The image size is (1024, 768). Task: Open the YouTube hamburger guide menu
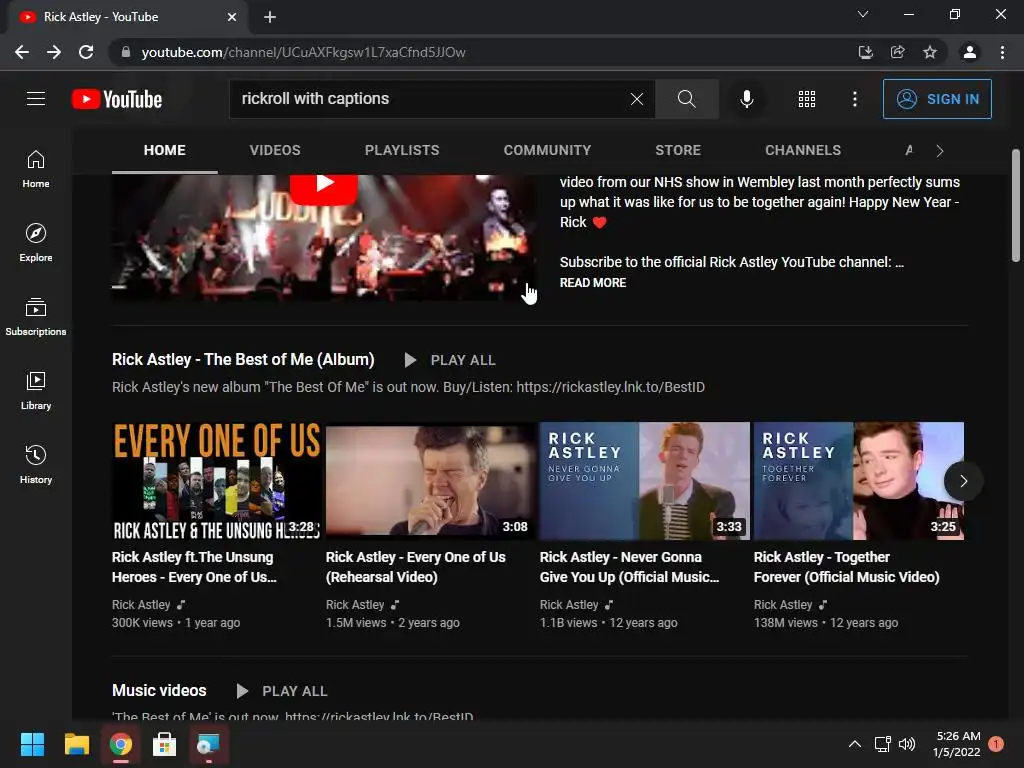[x=36, y=99]
